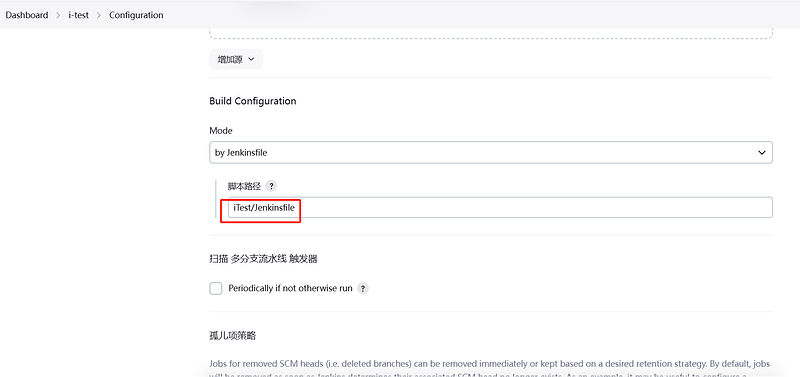The width and height of the screenshot is (800, 377).
Task: Open the 增加源 dropdown button
Action: [x=236, y=59]
